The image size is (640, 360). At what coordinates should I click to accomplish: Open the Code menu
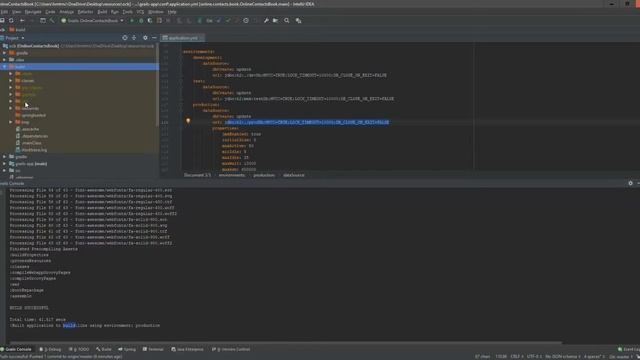(x=50, y=12)
